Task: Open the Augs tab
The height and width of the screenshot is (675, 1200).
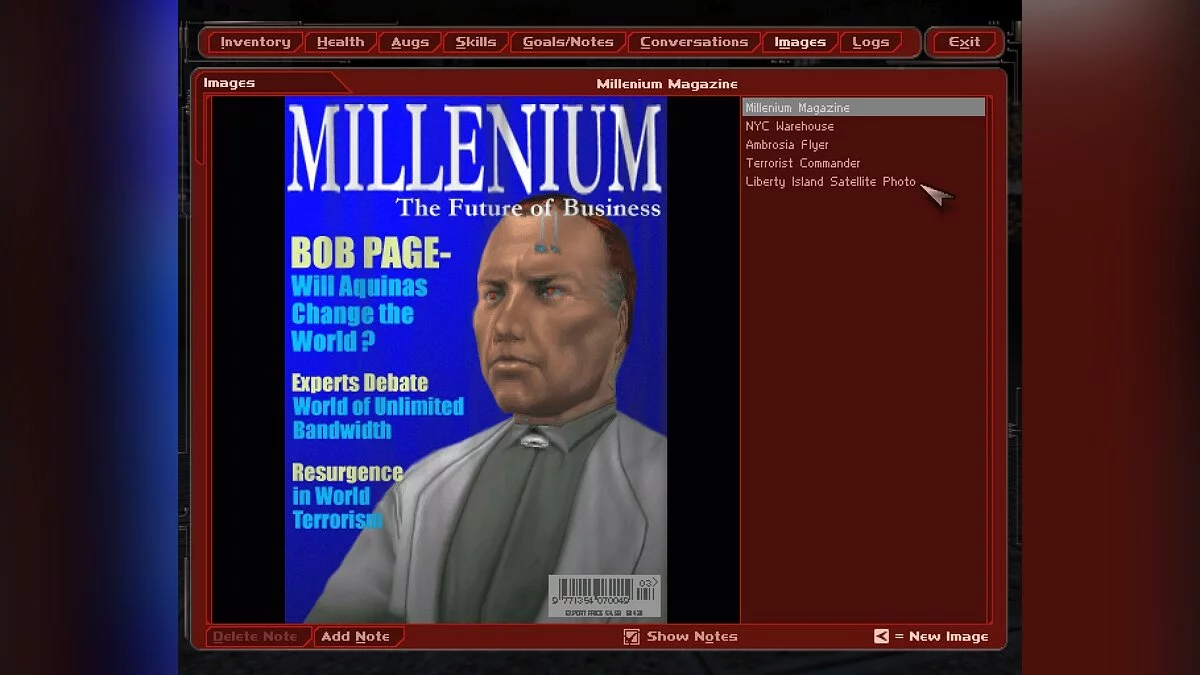Action: coord(410,42)
